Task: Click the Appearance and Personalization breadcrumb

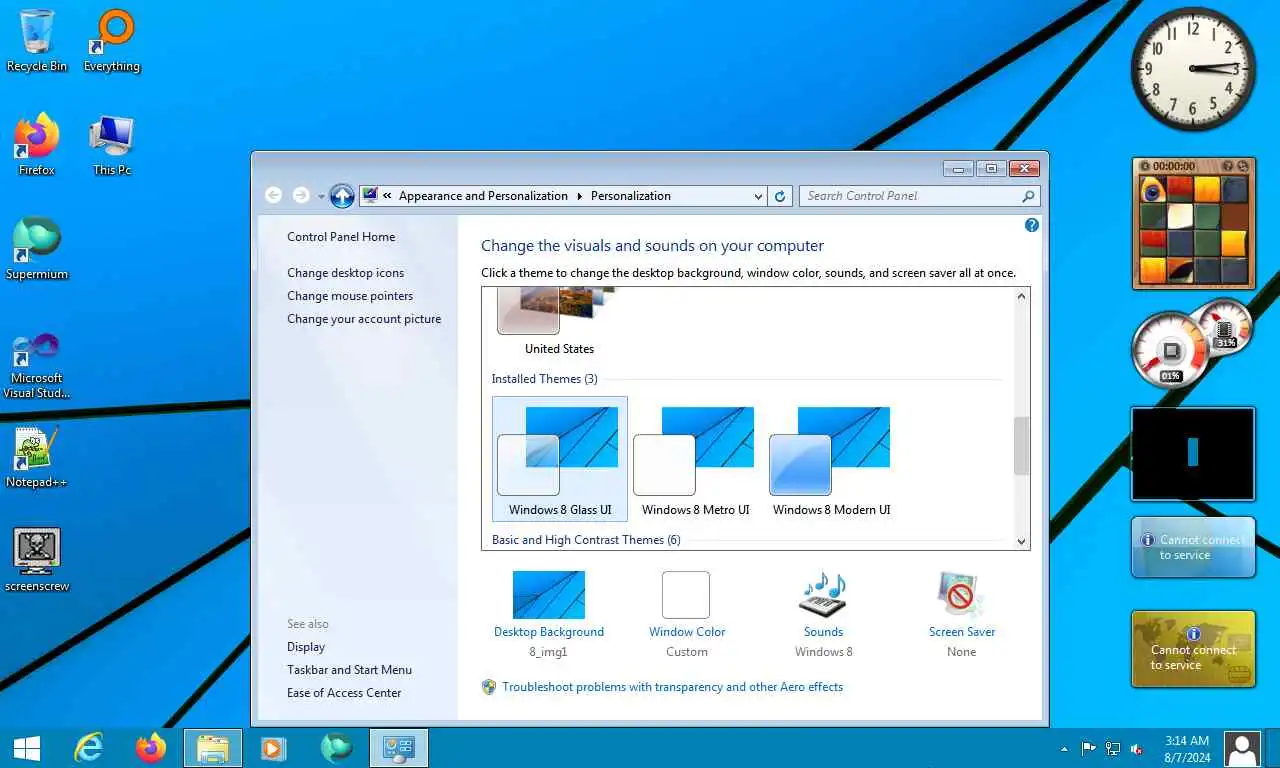Action: (483, 196)
